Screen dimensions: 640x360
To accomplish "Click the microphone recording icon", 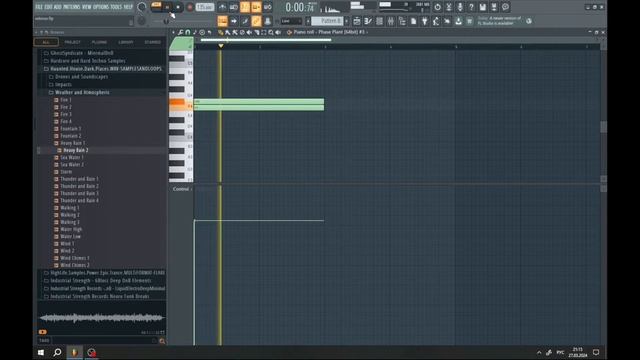I will tap(460, 7).
